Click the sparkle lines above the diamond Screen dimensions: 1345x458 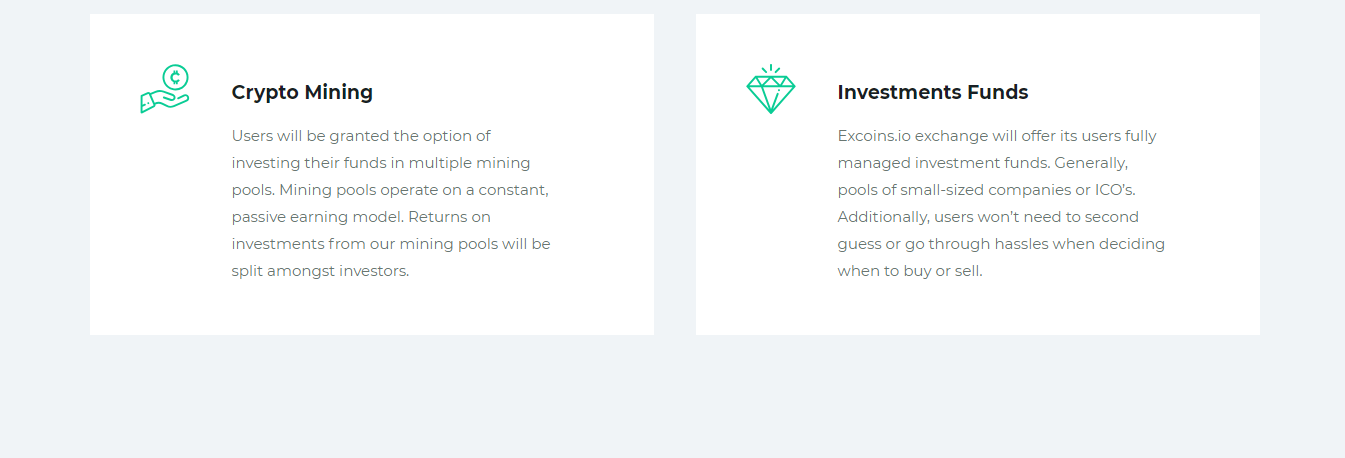tap(771, 70)
